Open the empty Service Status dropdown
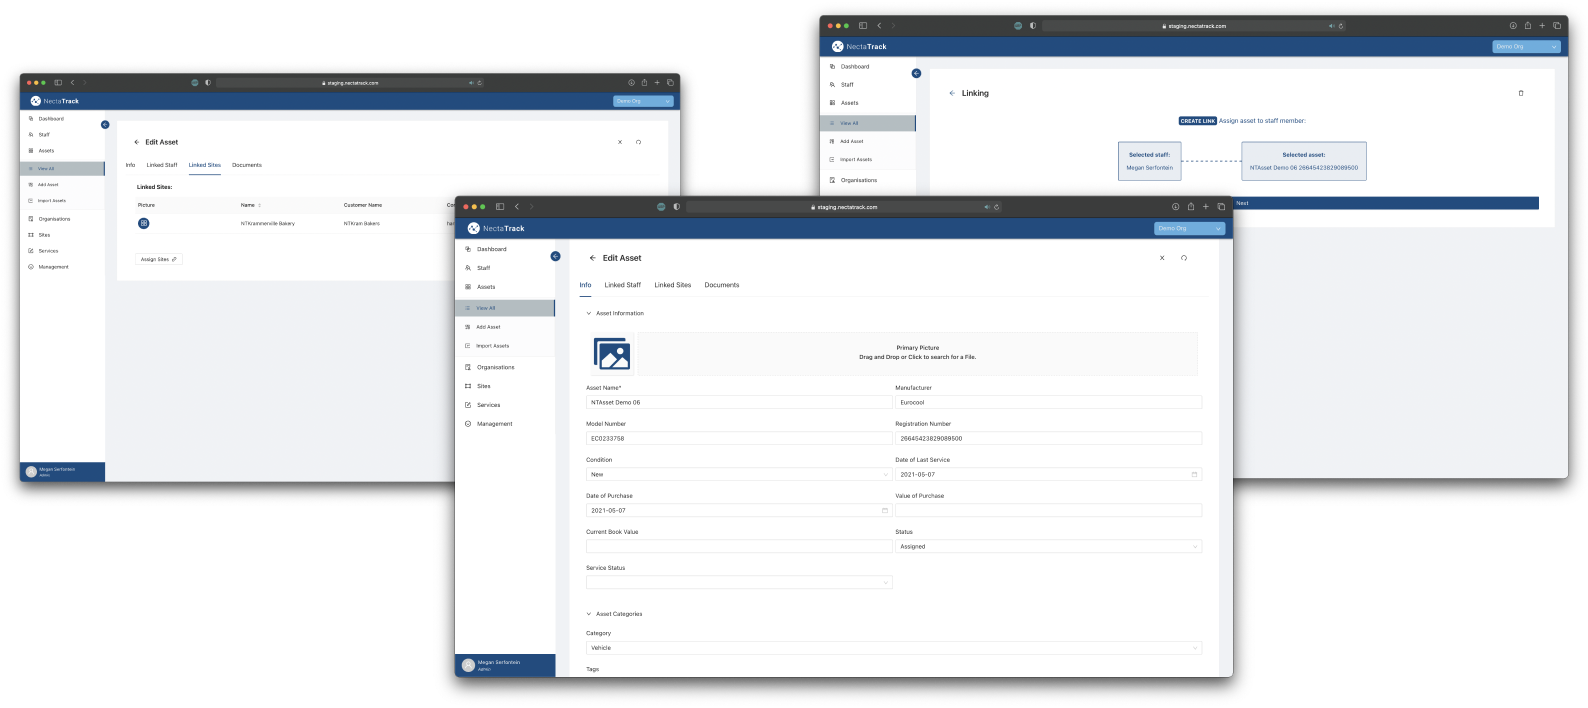 click(x=738, y=582)
